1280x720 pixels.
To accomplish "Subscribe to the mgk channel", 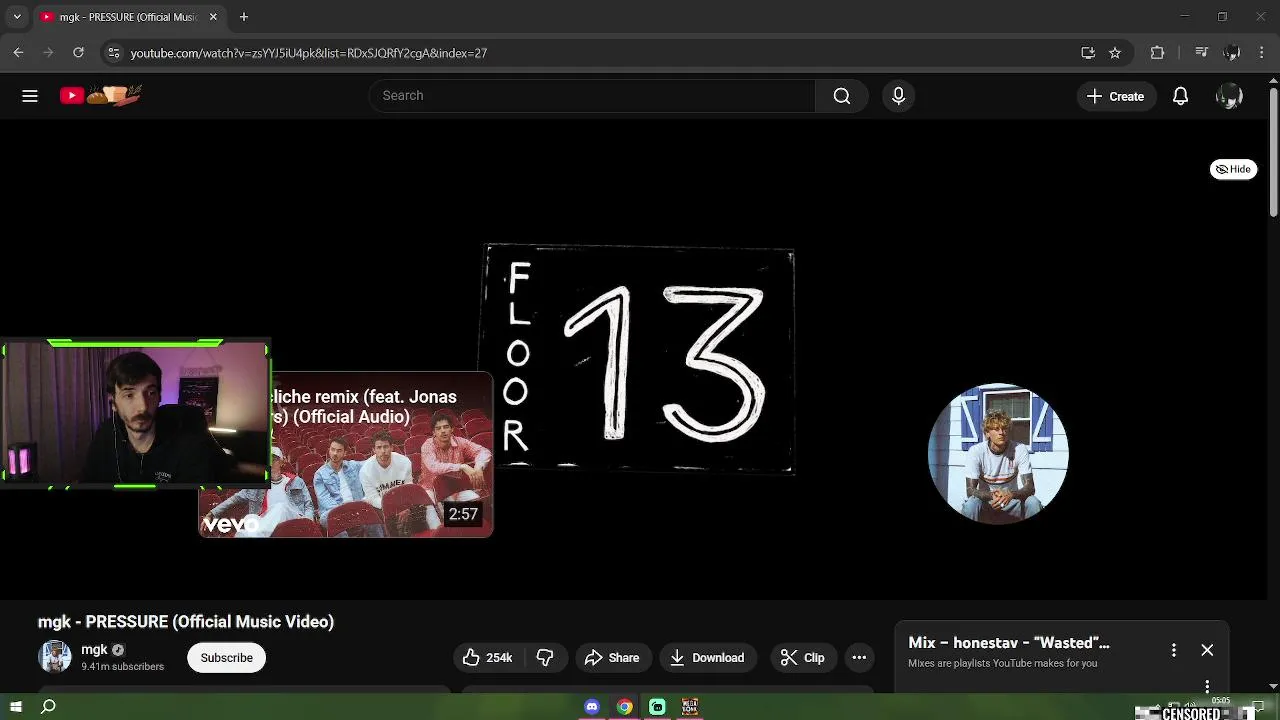I will pos(226,657).
